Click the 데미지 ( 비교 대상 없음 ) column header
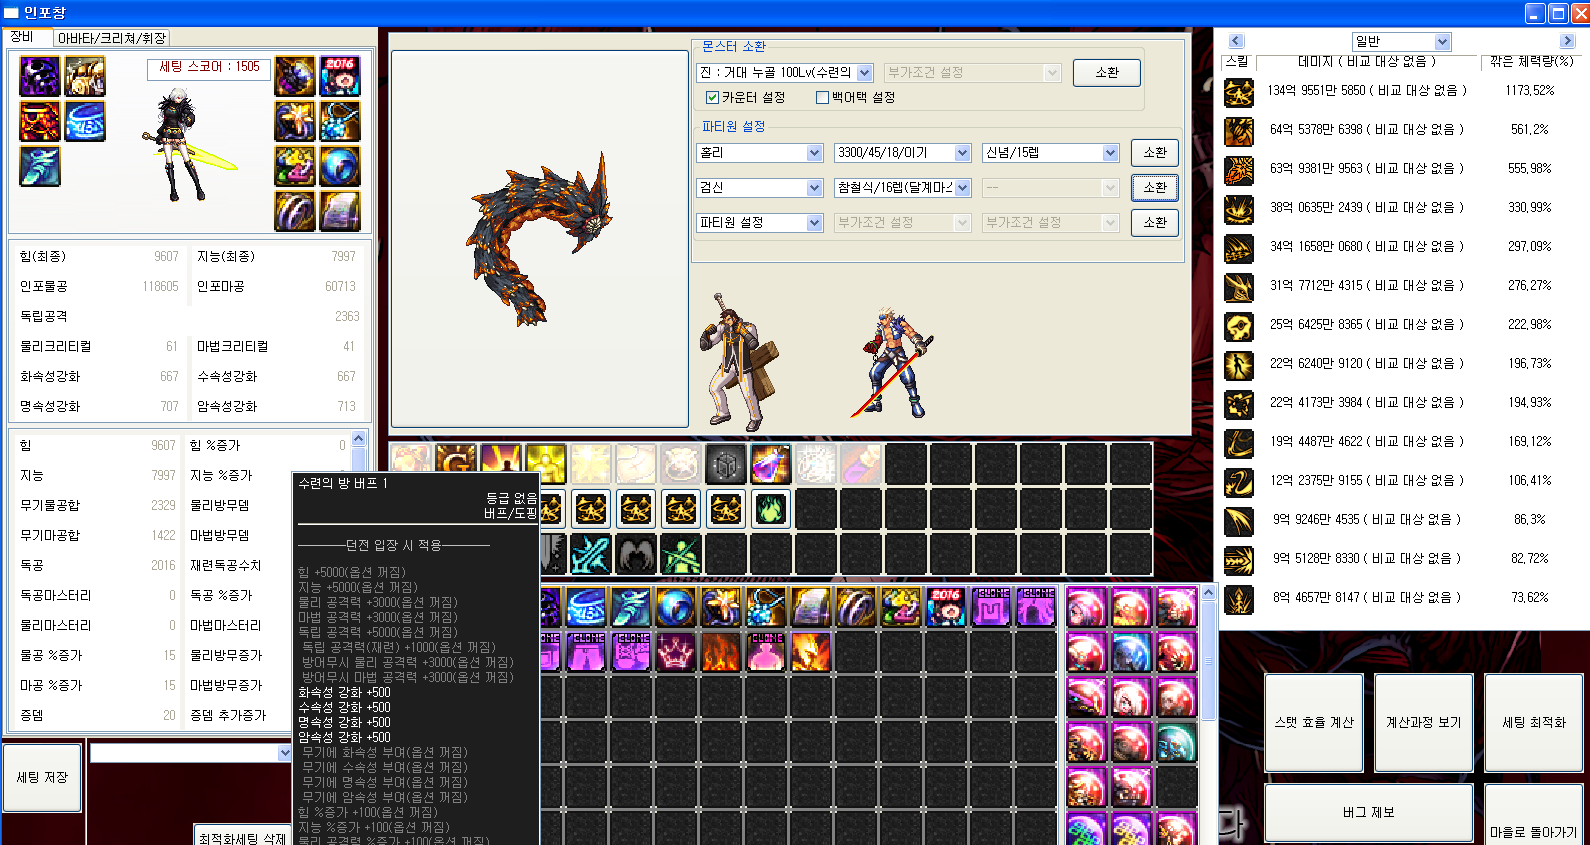The width and height of the screenshot is (1590, 845). coord(1367,62)
